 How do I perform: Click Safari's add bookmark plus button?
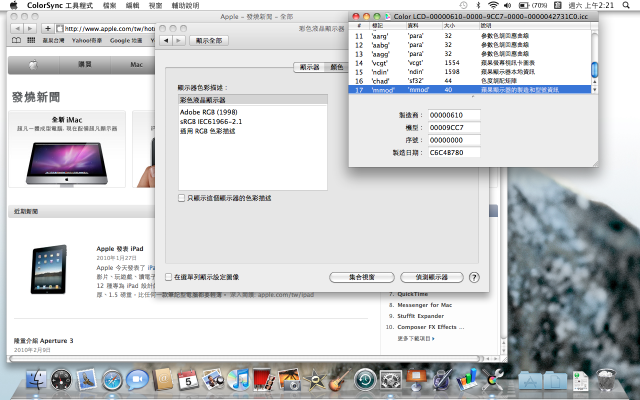point(48,28)
